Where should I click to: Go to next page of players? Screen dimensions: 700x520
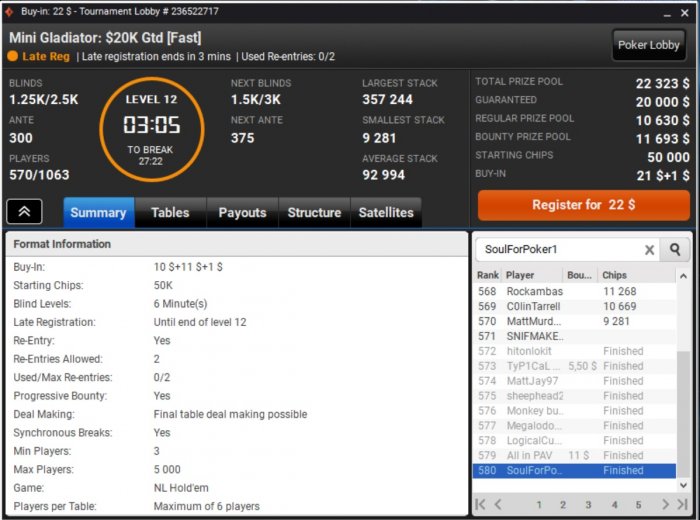tap(665, 504)
